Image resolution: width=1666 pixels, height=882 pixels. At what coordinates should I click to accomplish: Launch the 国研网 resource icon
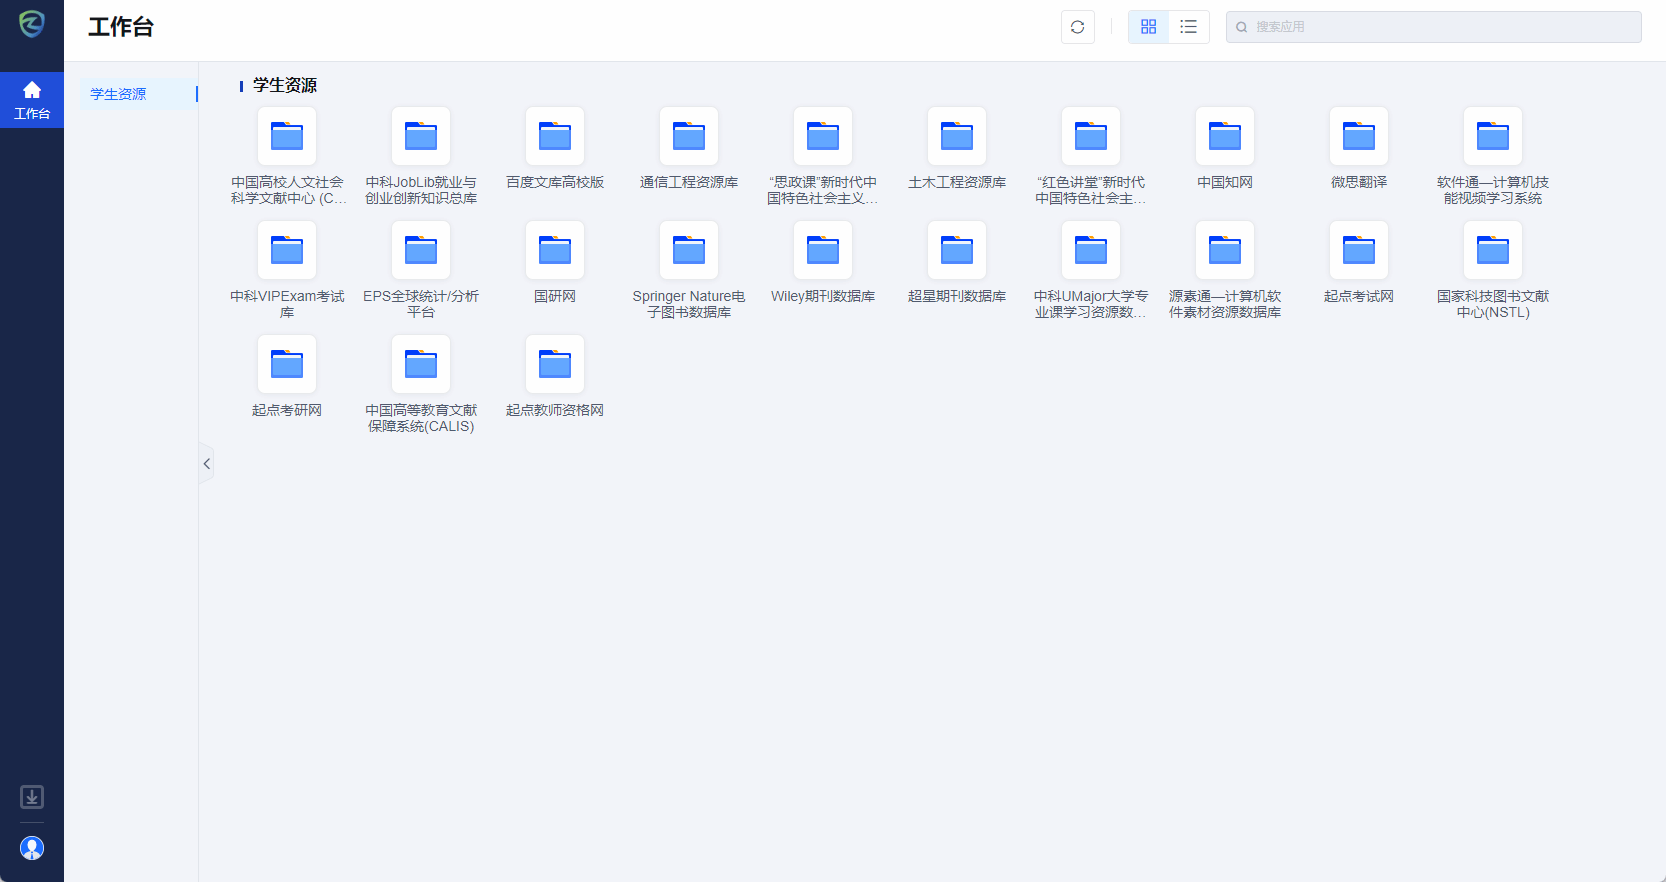pyautogui.click(x=555, y=250)
